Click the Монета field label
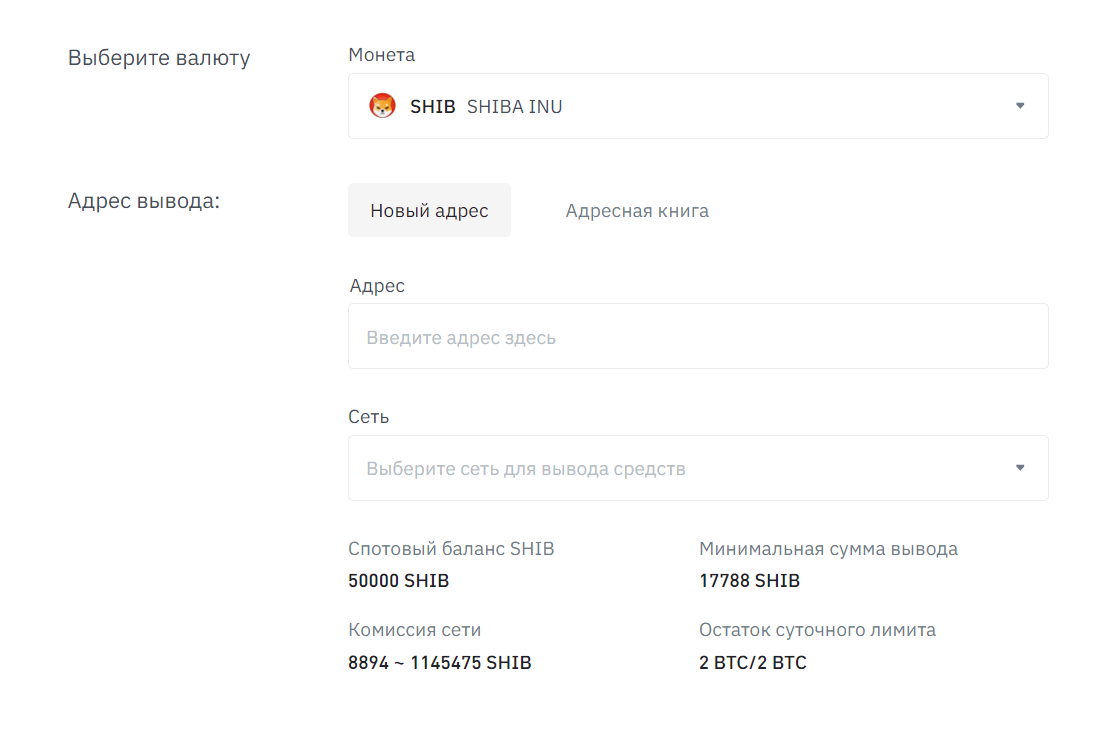Viewport: 1093px width, 732px height. tap(381, 54)
